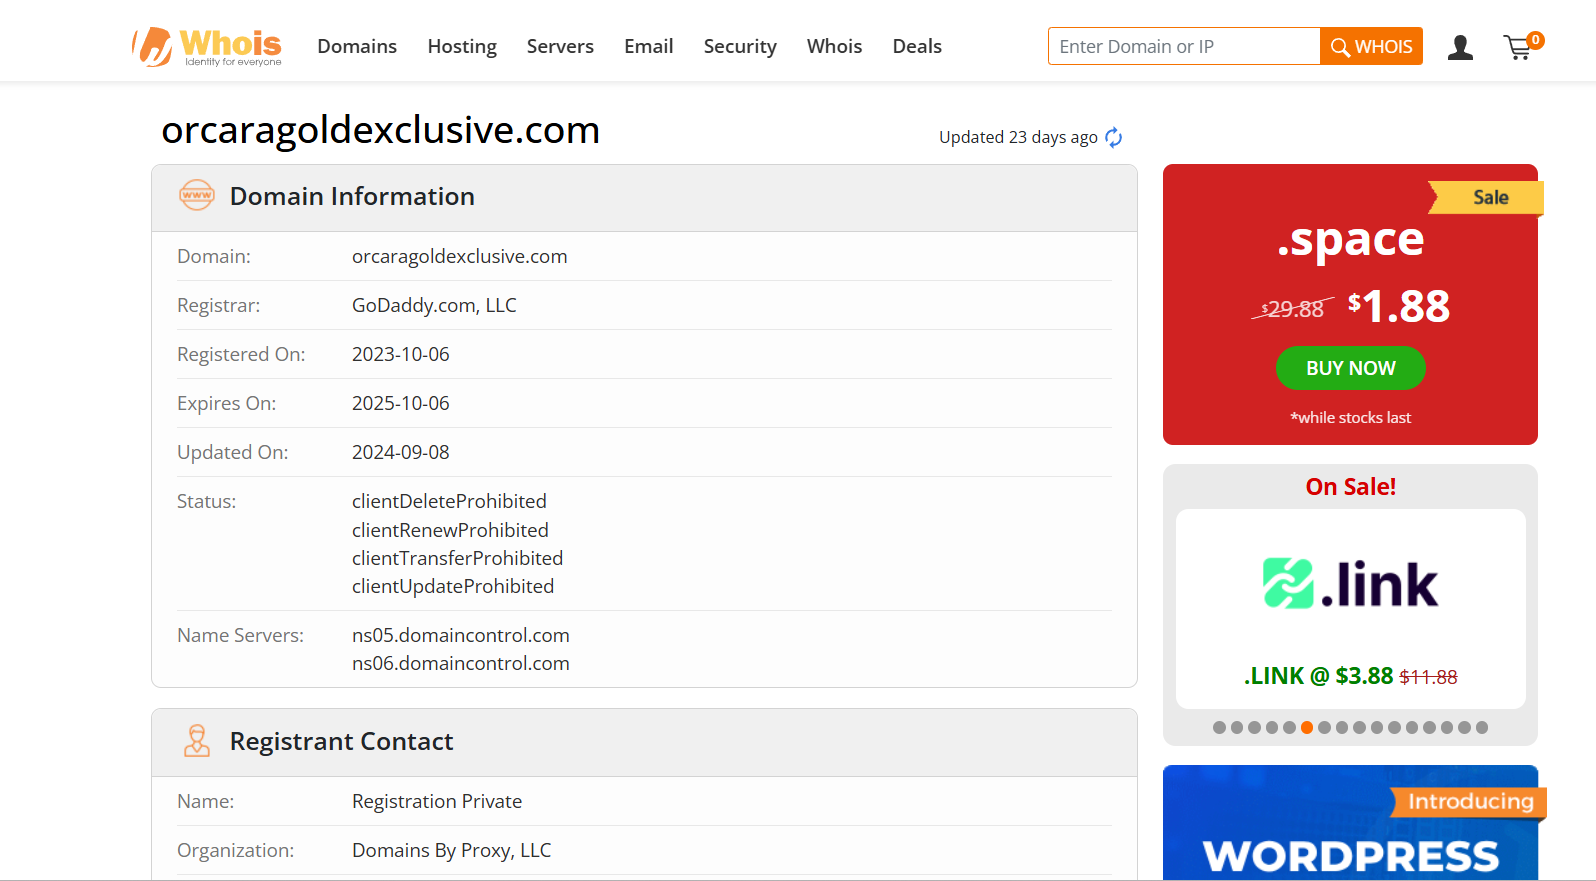Select the active orange carousel dot
1596x881 pixels.
coord(1307,728)
